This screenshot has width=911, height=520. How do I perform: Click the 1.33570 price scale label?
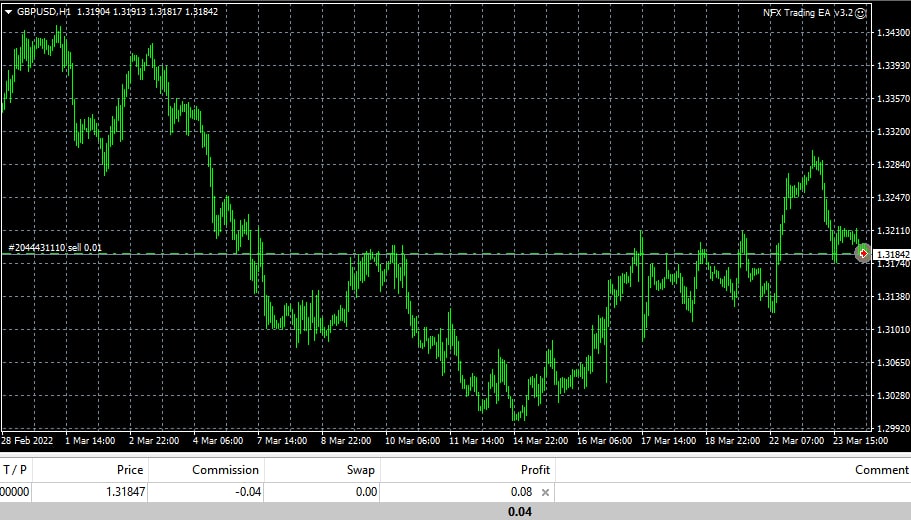click(x=893, y=99)
